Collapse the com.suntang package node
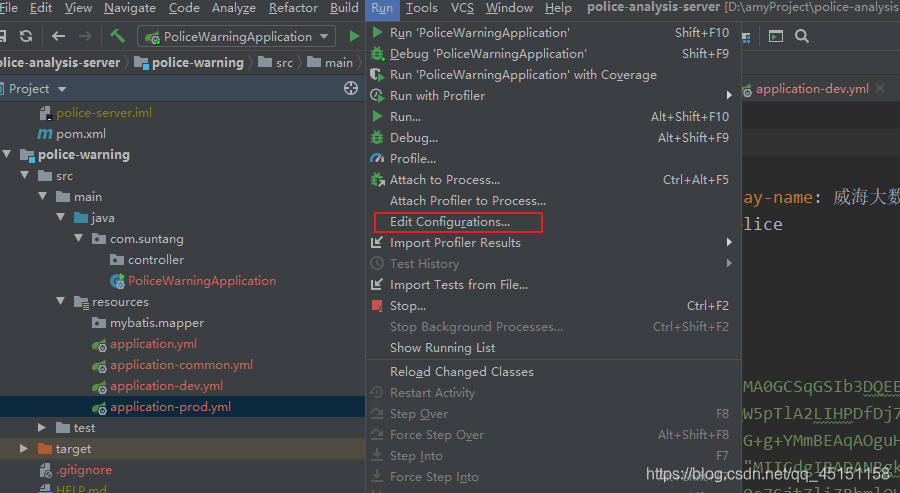 pyautogui.click(x=79, y=238)
